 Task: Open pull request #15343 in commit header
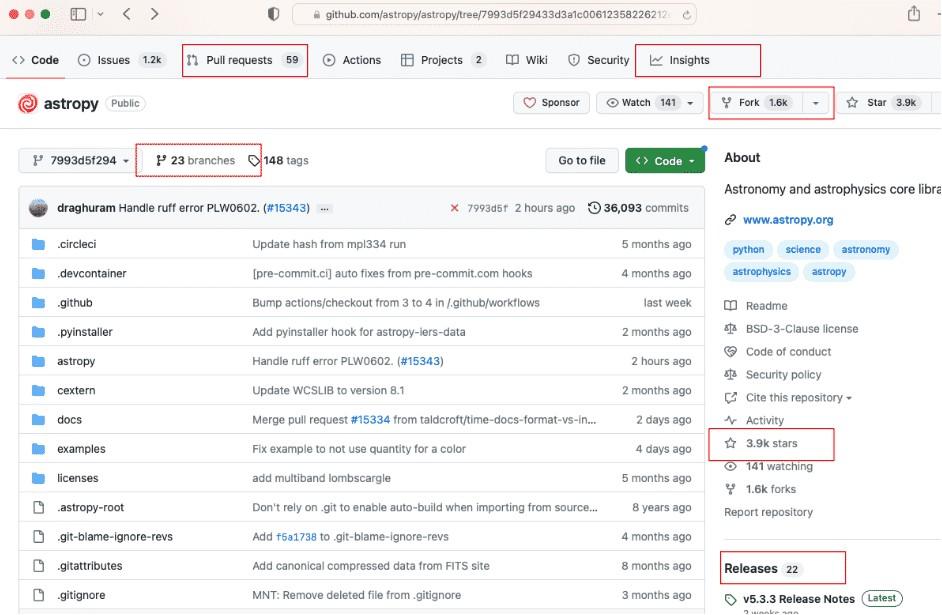[286, 208]
